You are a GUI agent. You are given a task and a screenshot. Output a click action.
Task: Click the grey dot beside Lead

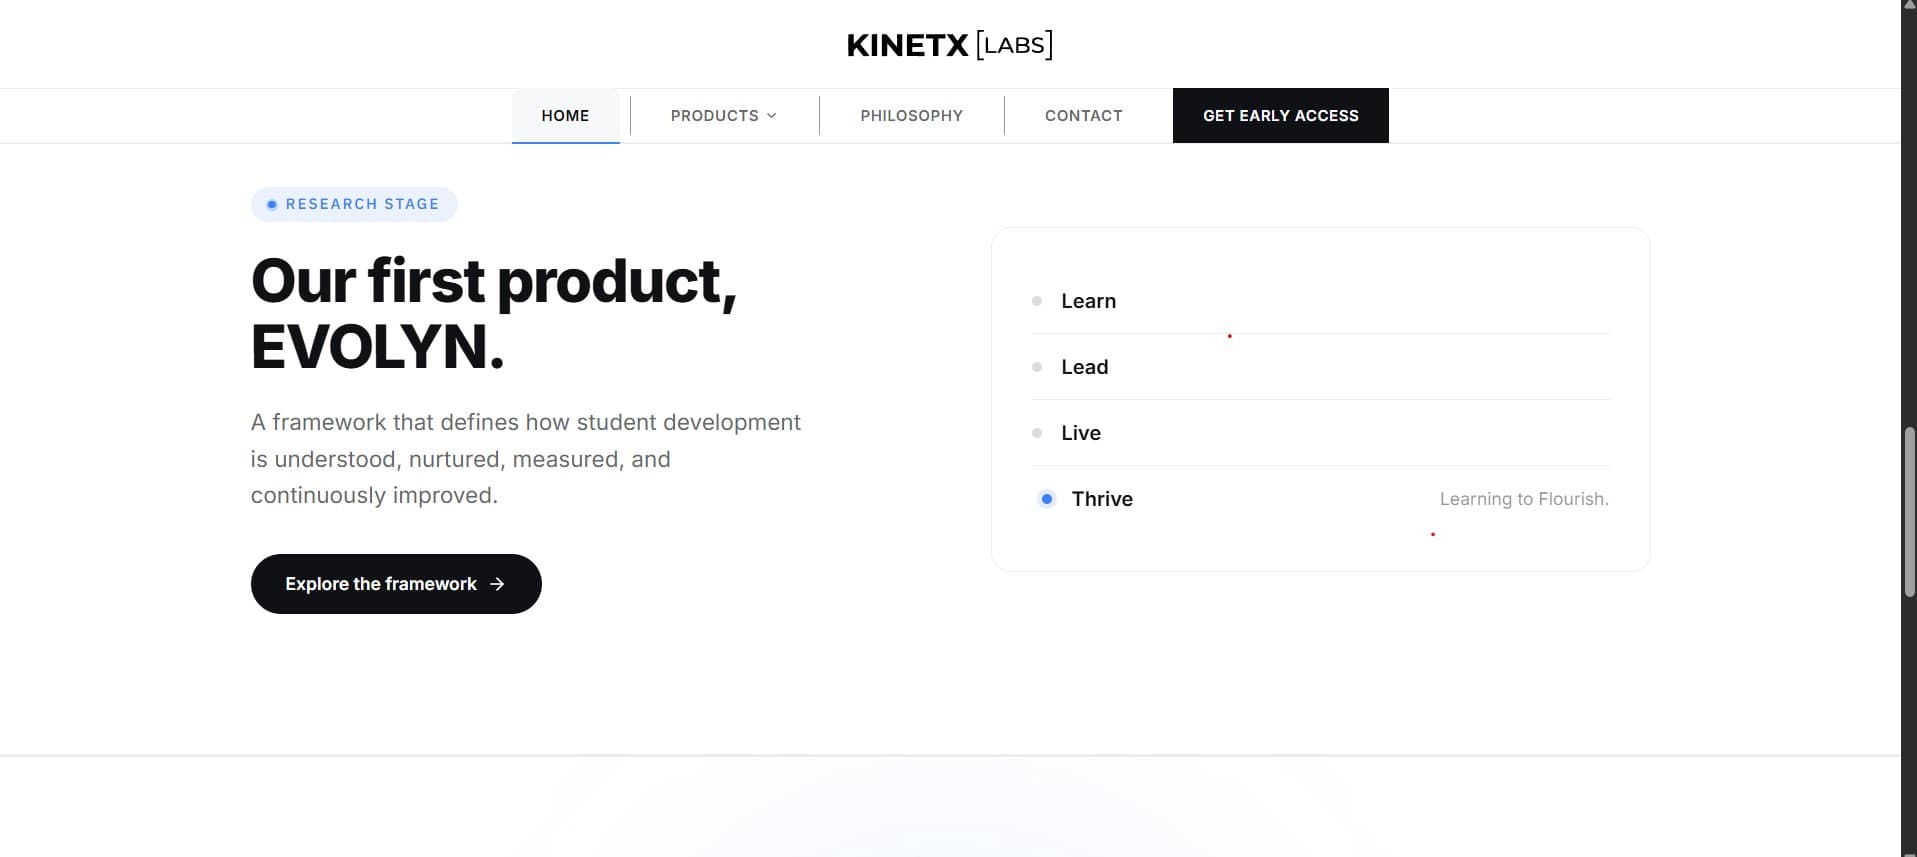point(1037,367)
